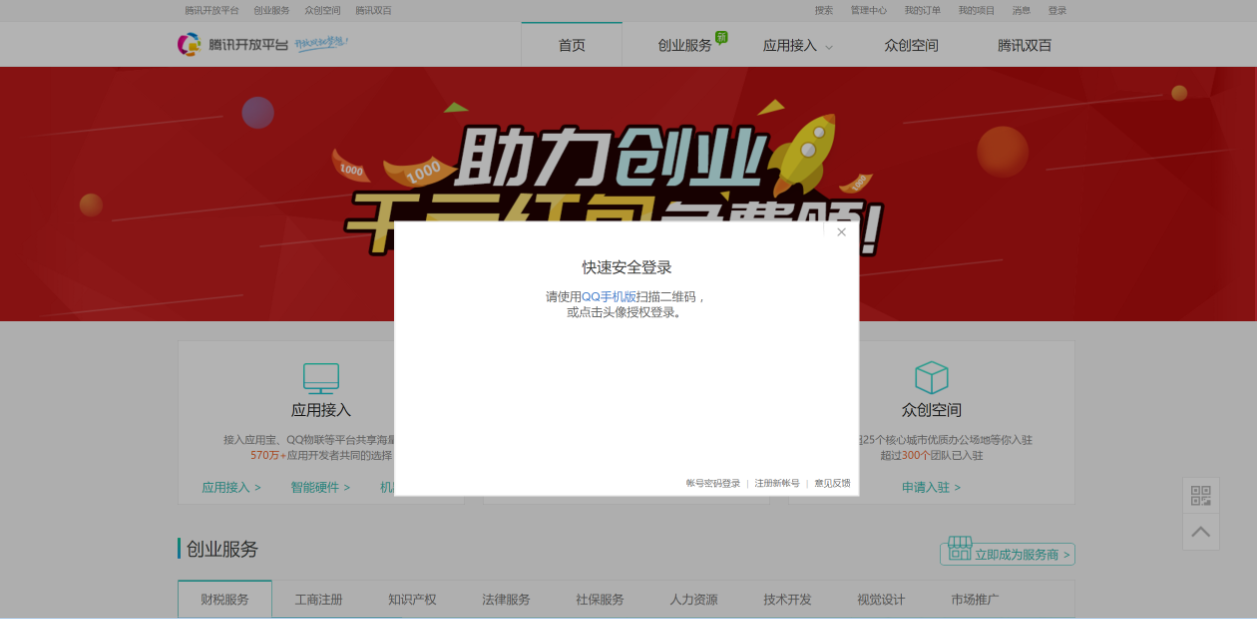
Task: Click 创业服务 in top utility bar
Action: tap(272, 10)
